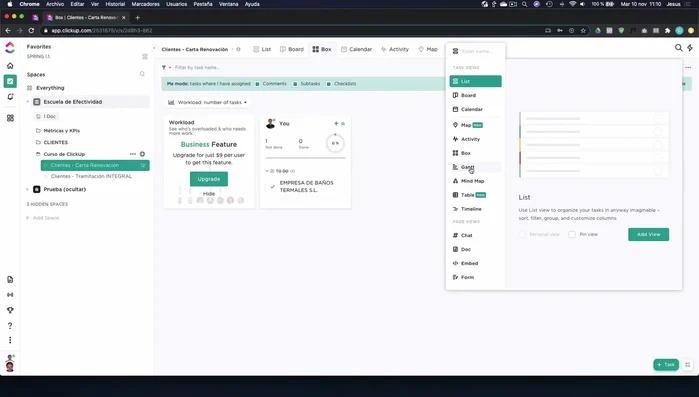Screen dimensions: 699x397
Task: Open the Pulse icon in left rail
Action: 10,295
